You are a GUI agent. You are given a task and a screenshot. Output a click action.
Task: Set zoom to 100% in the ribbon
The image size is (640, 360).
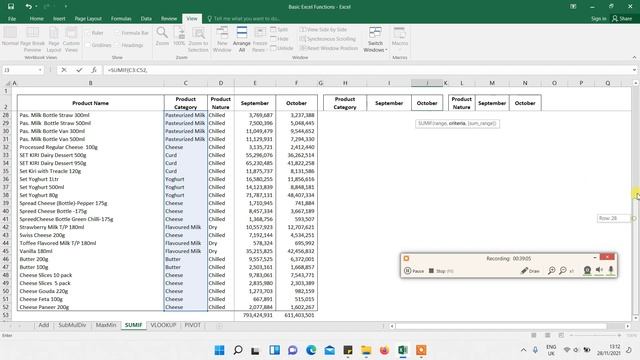pos(179,36)
